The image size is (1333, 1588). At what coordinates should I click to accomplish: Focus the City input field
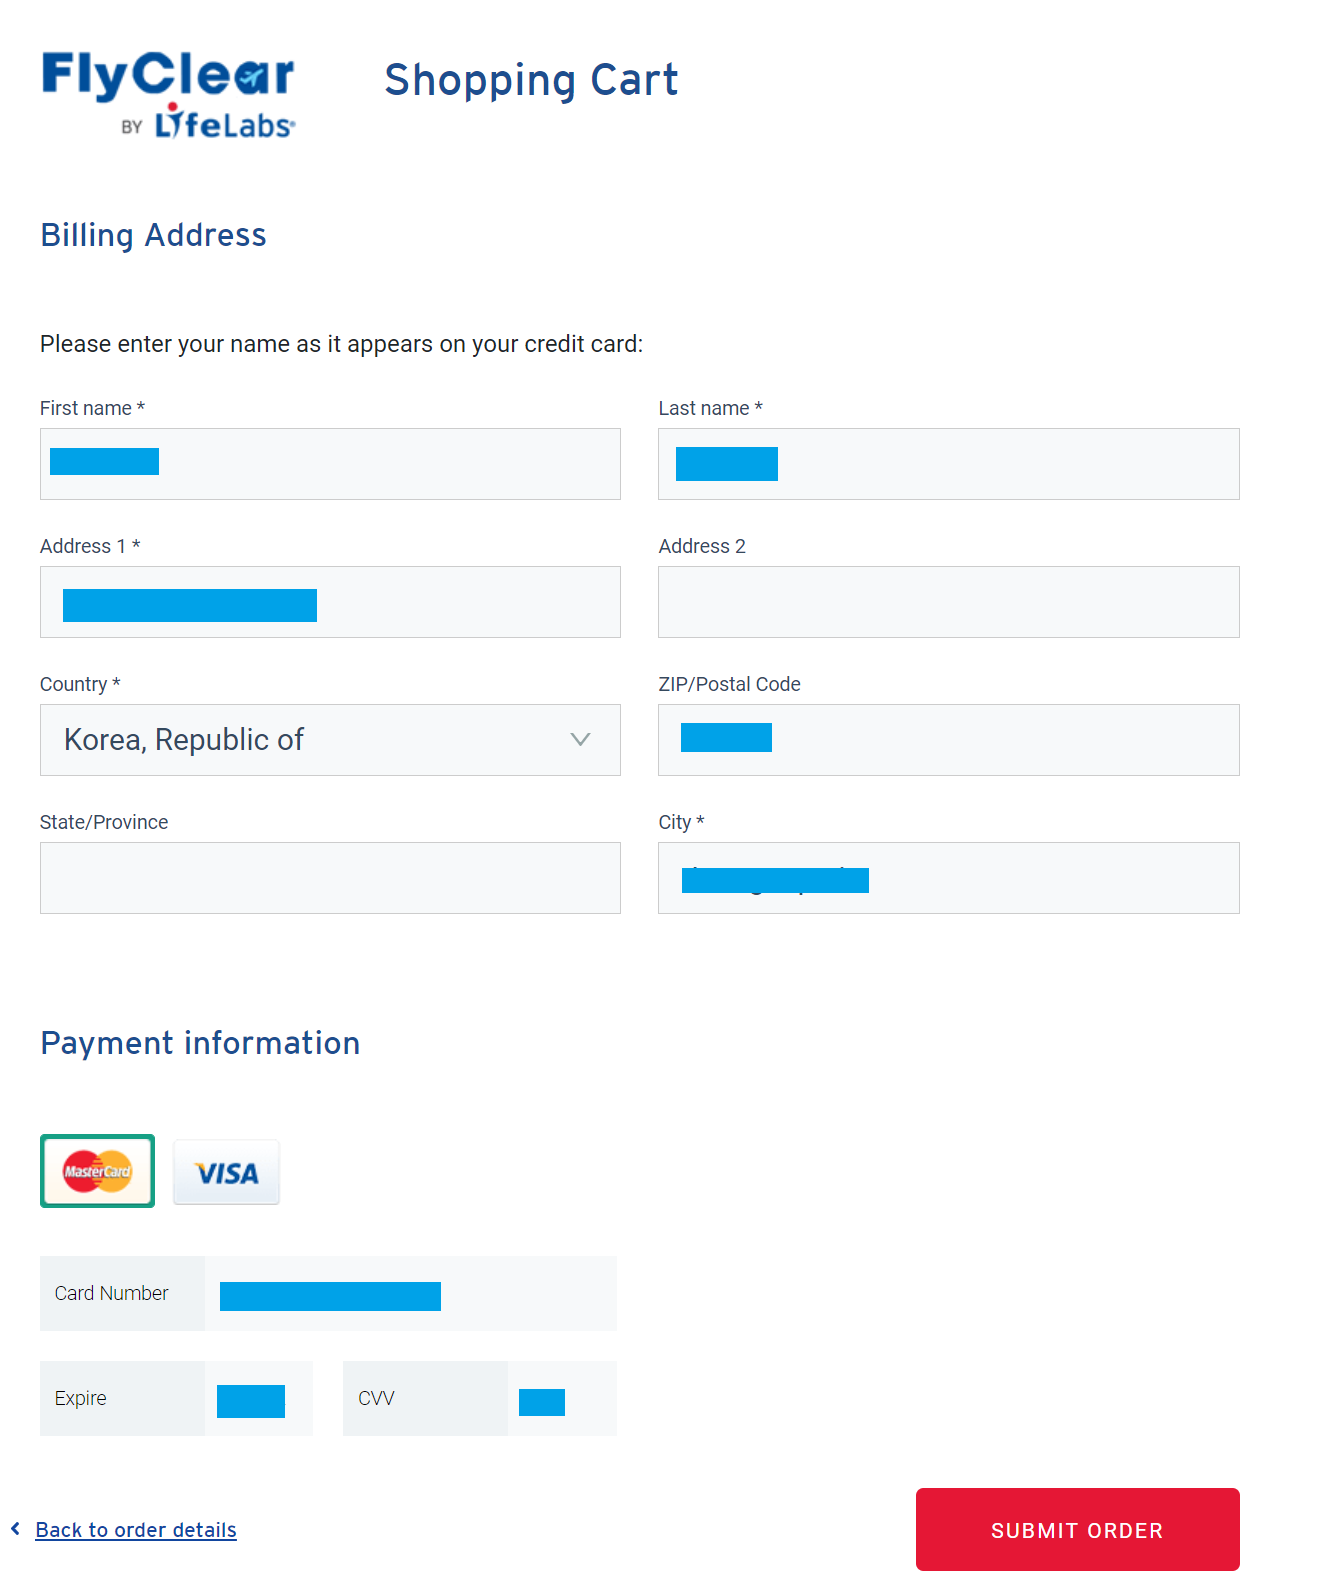click(x=948, y=878)
